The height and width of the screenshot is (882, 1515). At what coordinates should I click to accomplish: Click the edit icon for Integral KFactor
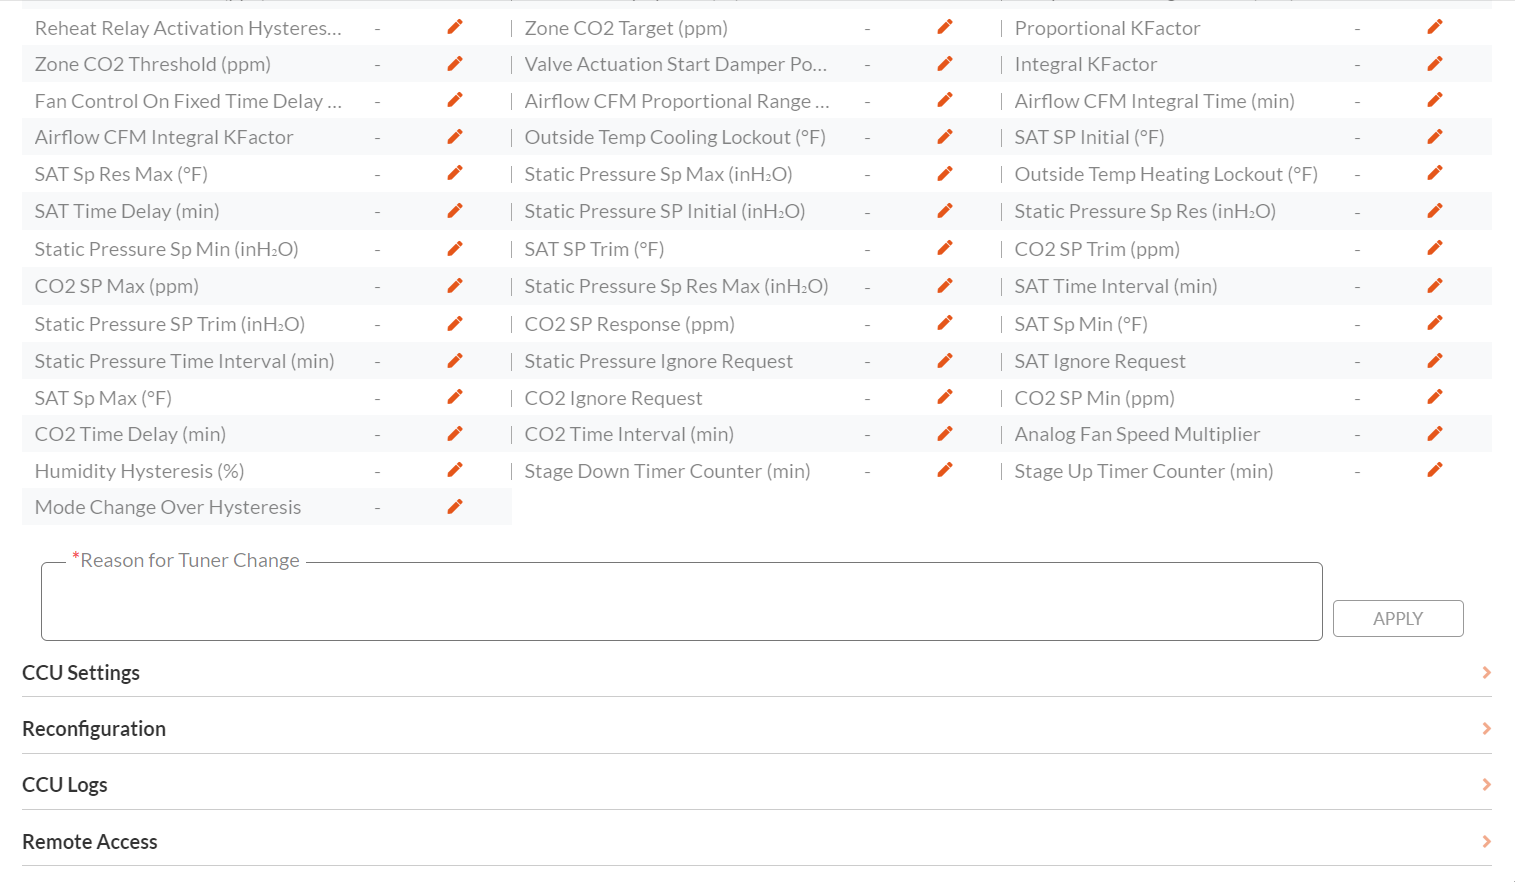tap(1435, 62)
